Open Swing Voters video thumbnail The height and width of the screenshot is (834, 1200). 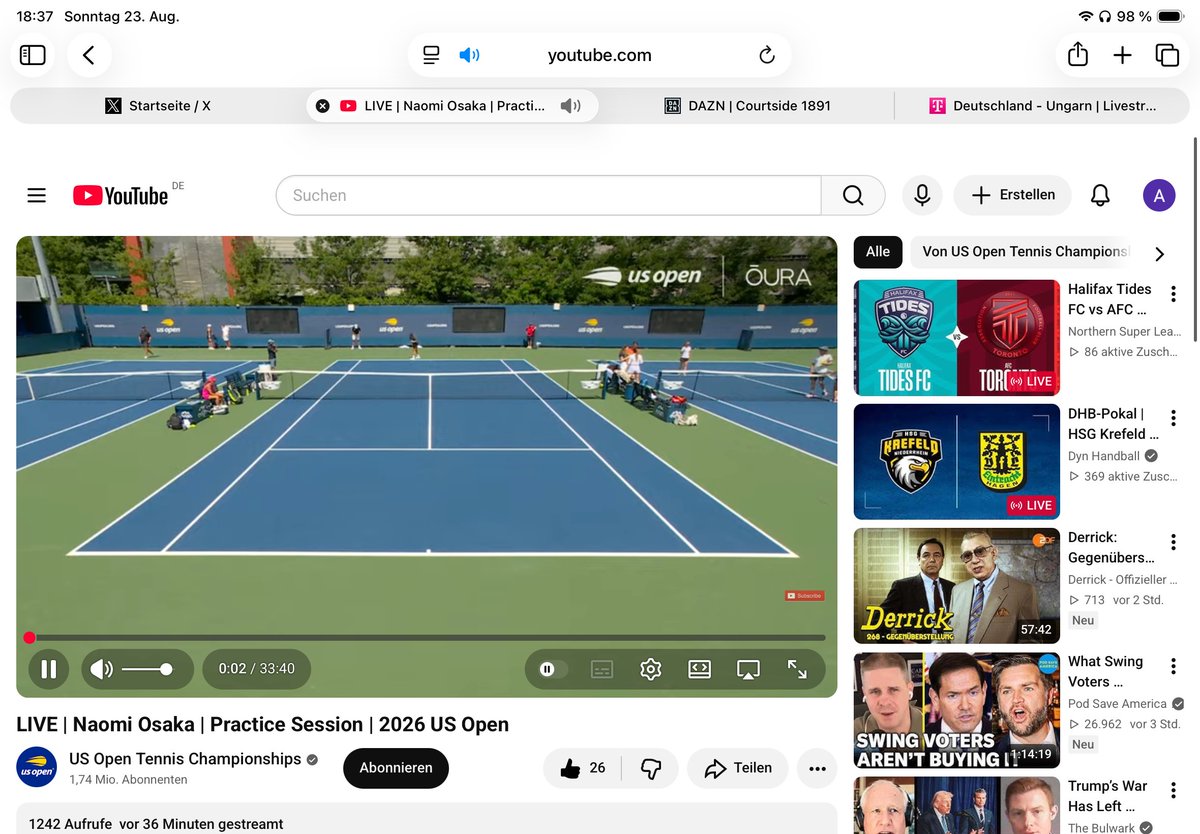(x=957, y=710)
